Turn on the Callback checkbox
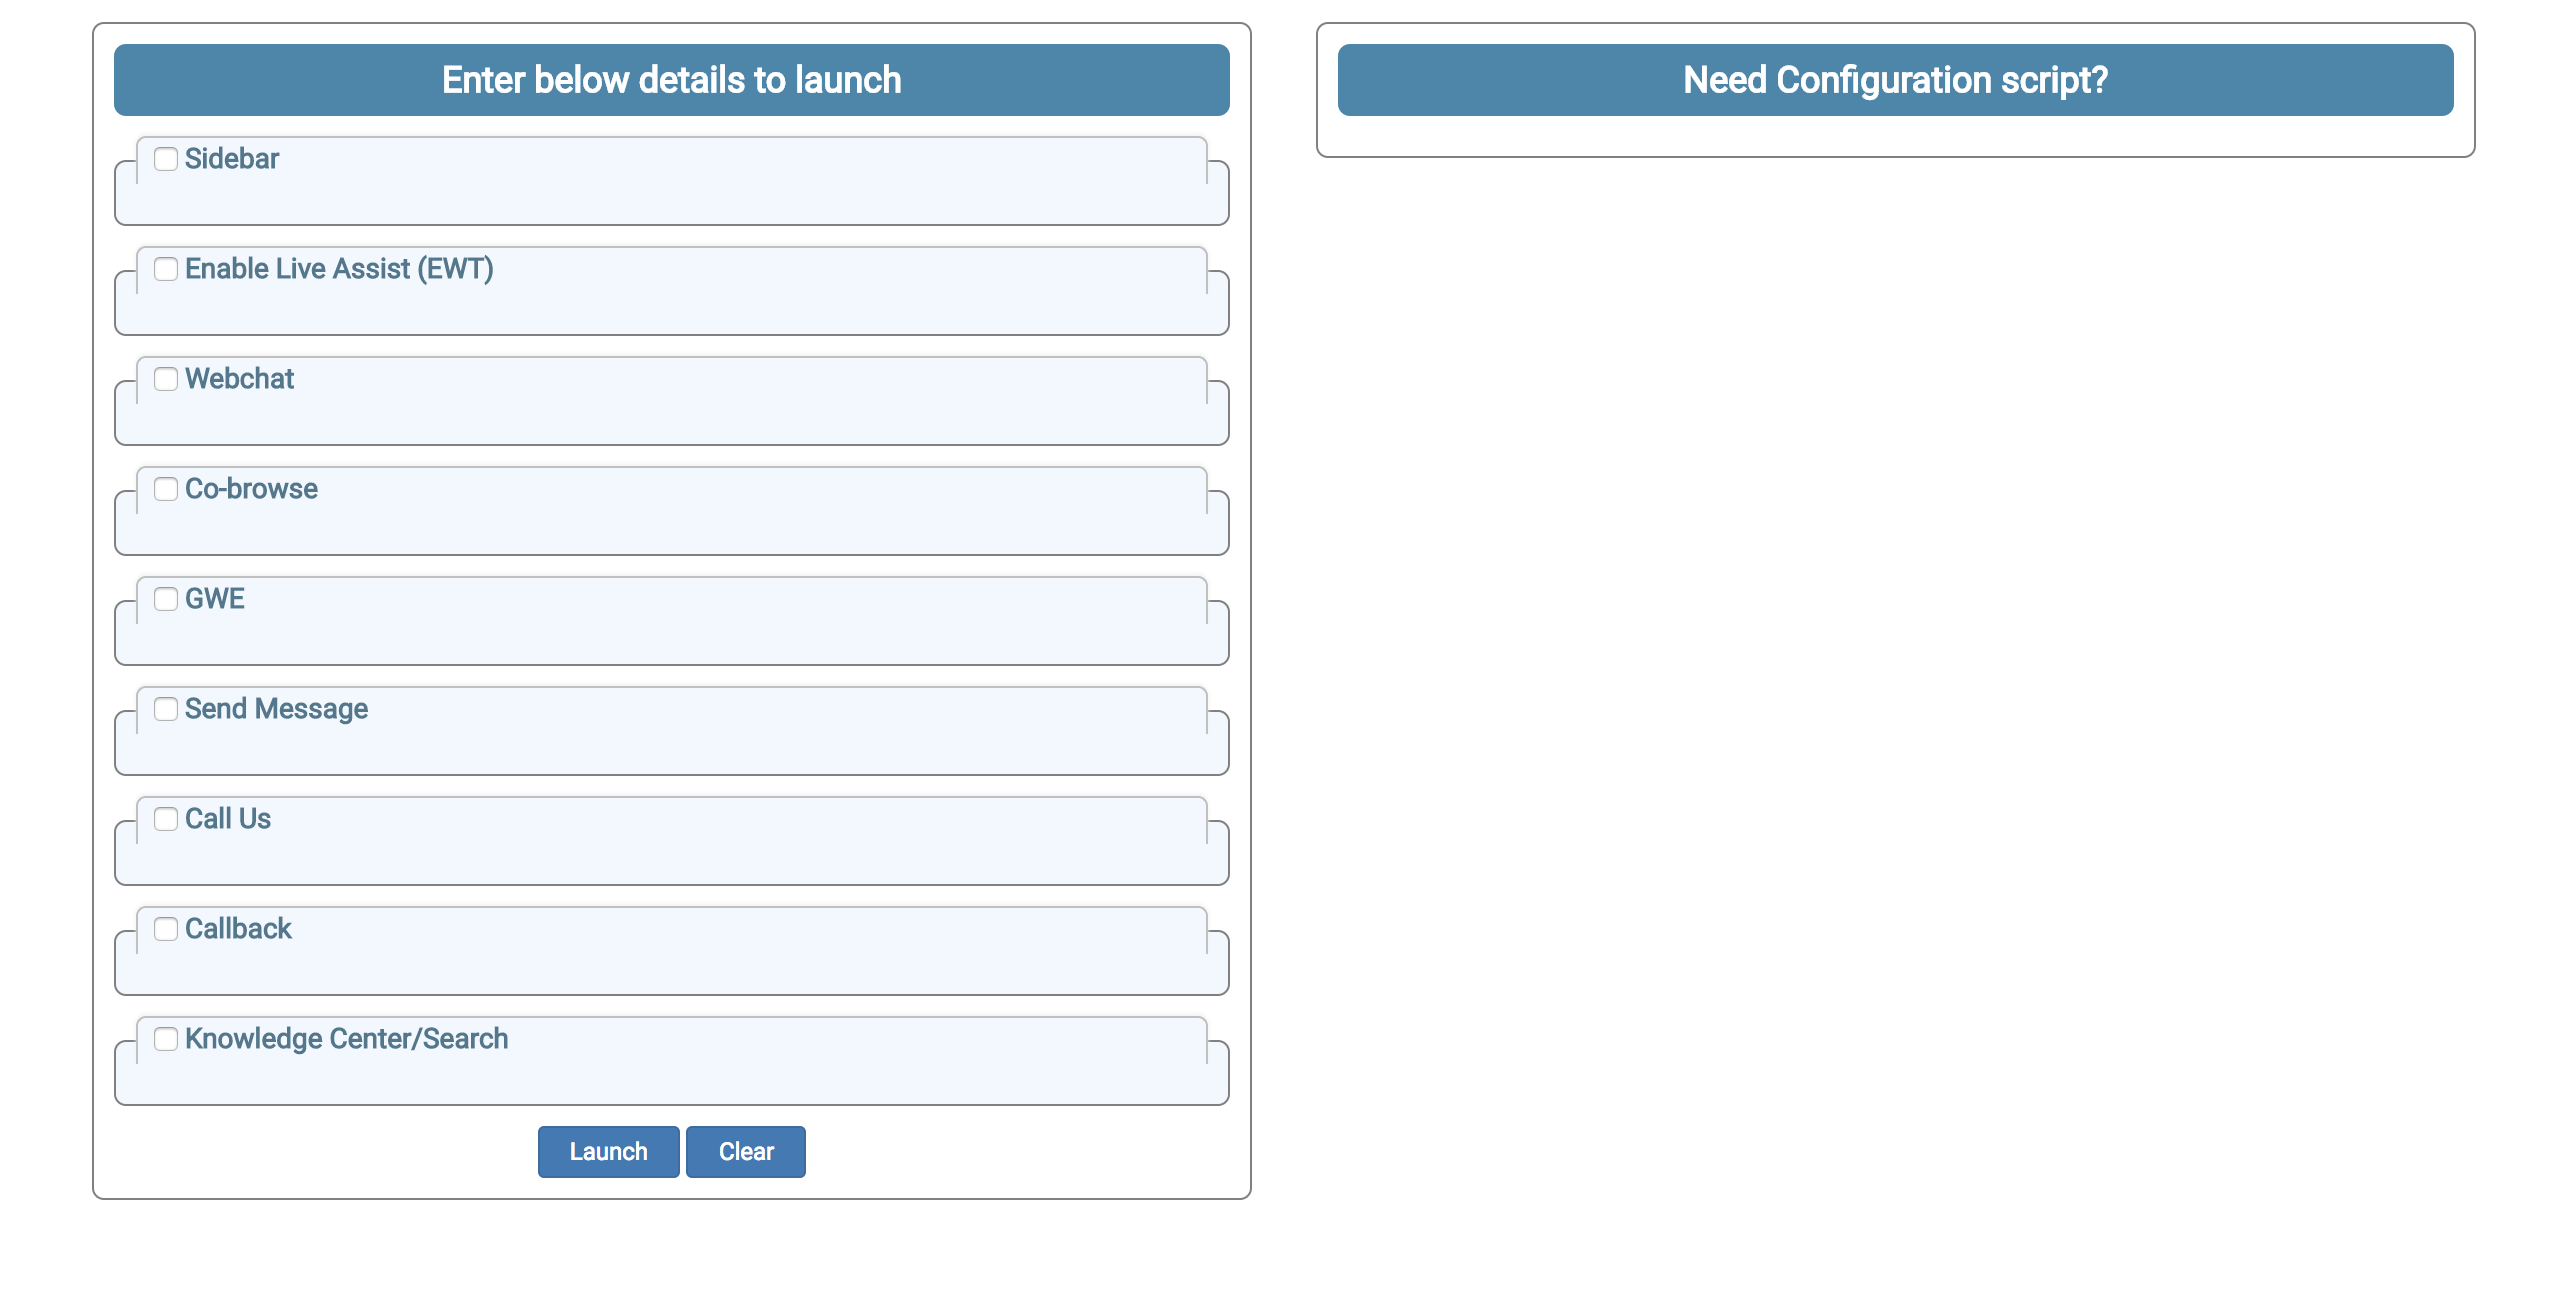This screenshot has height=1294, width=2564. (x=166, y=929)
